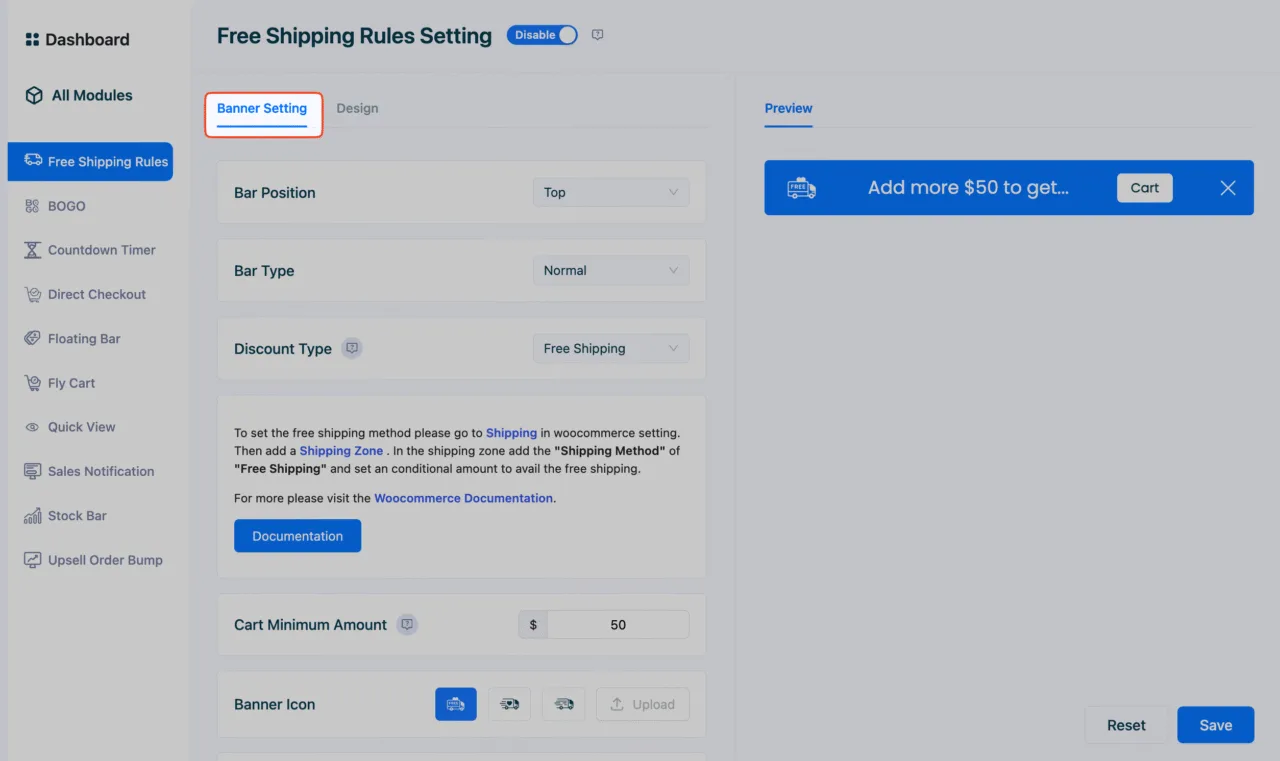Screen dimensions: 1280x761
Task: Close the preview banner with the X icon
Action: 1228,188
